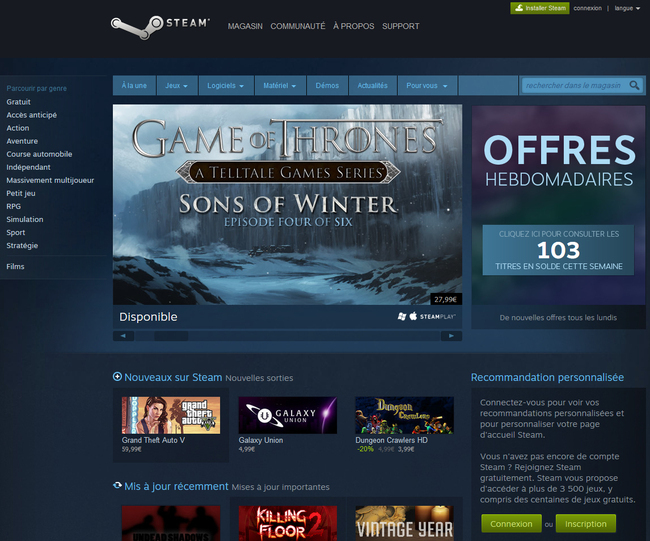The height and width of the screenshot is (541, 650).
Task: Click the carousel scrollbar thumb
Action: (x=171, y=336)
